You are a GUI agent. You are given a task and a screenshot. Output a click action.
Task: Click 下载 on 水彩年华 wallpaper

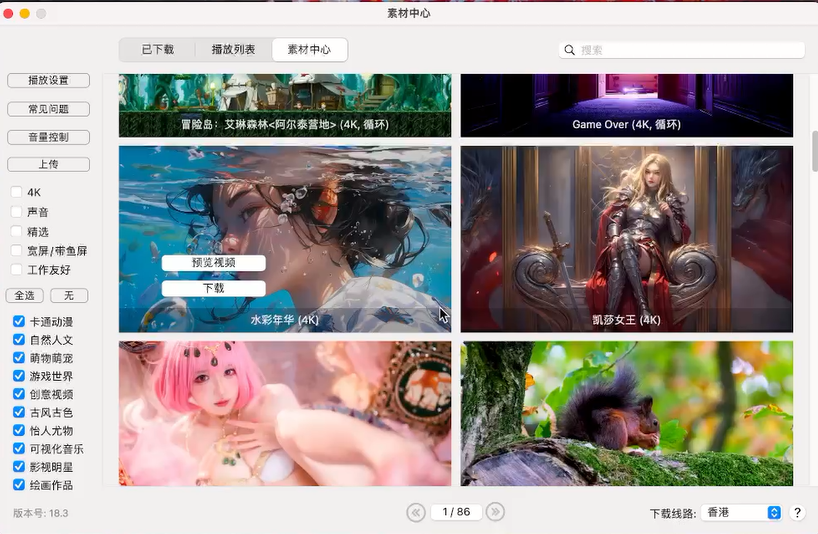coord(213,288)
